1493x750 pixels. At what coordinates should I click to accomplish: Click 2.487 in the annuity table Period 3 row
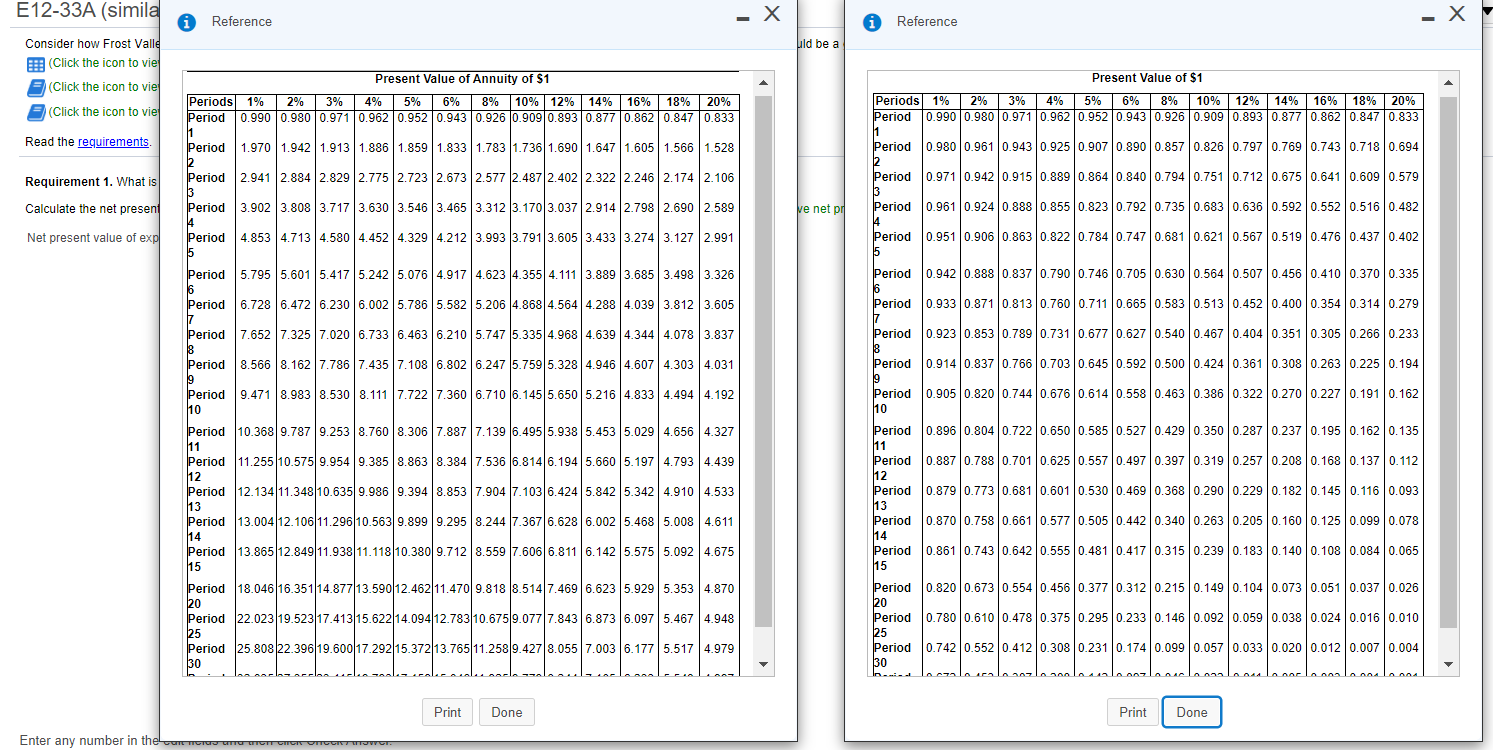pos(527,178)
